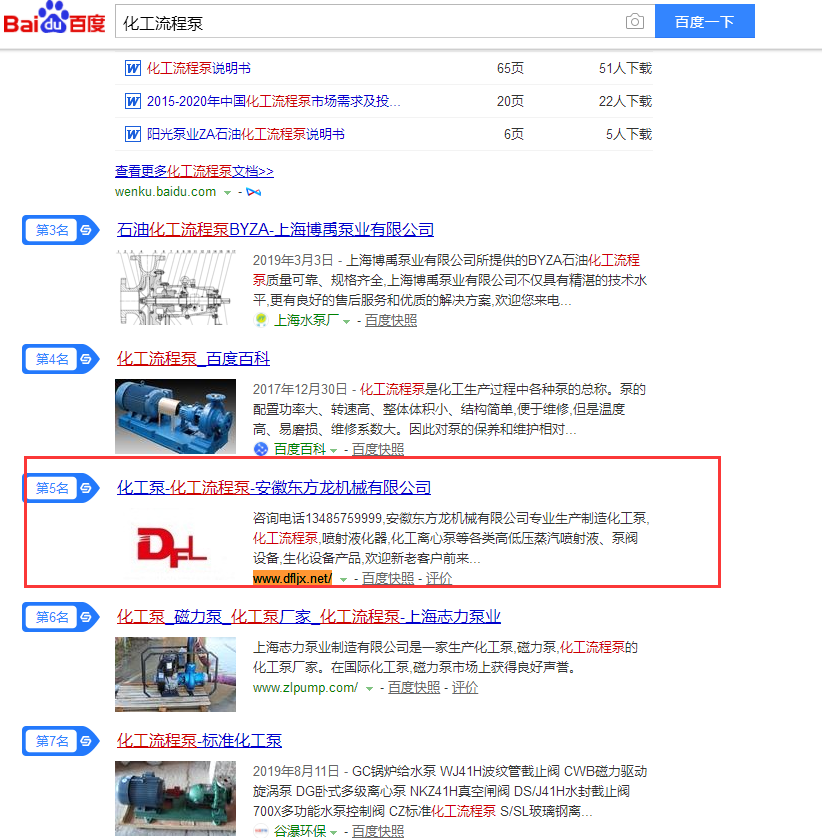Screen dimensions: 822x838
Task: Expand the arrow next to 谷瀑环保
Action: [x=334, y=832]
